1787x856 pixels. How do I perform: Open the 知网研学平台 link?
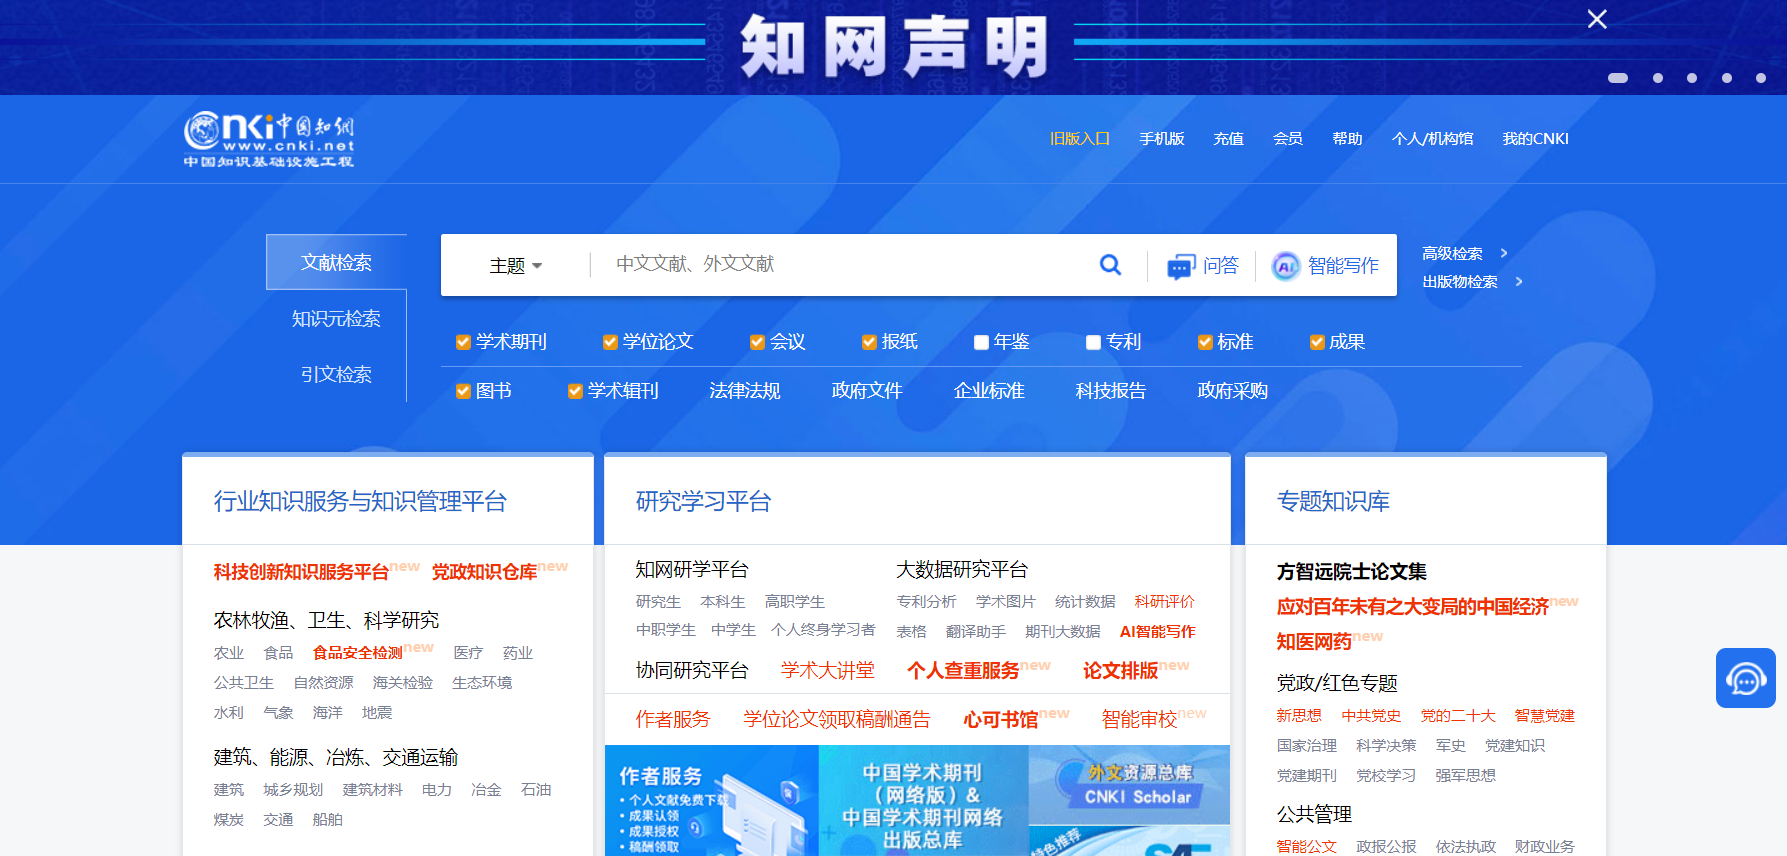pos(692,570)
